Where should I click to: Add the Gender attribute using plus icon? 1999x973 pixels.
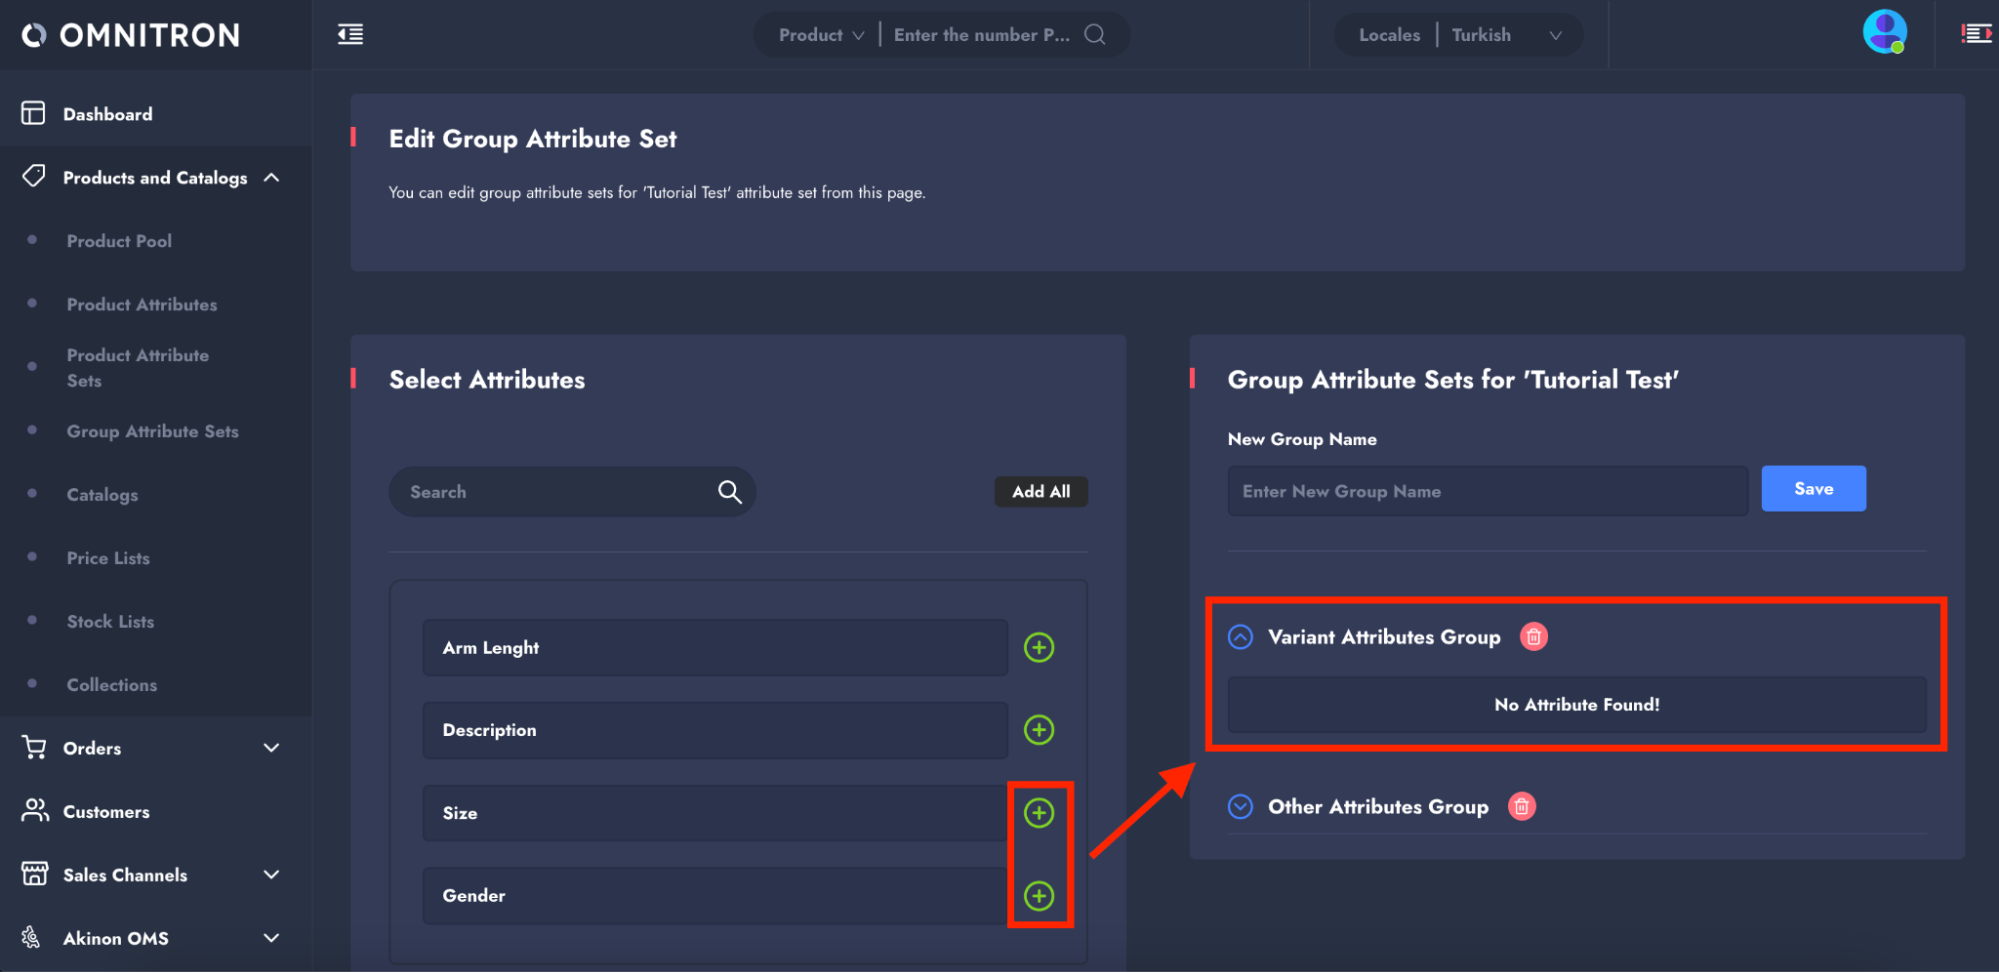(1039, 896)
